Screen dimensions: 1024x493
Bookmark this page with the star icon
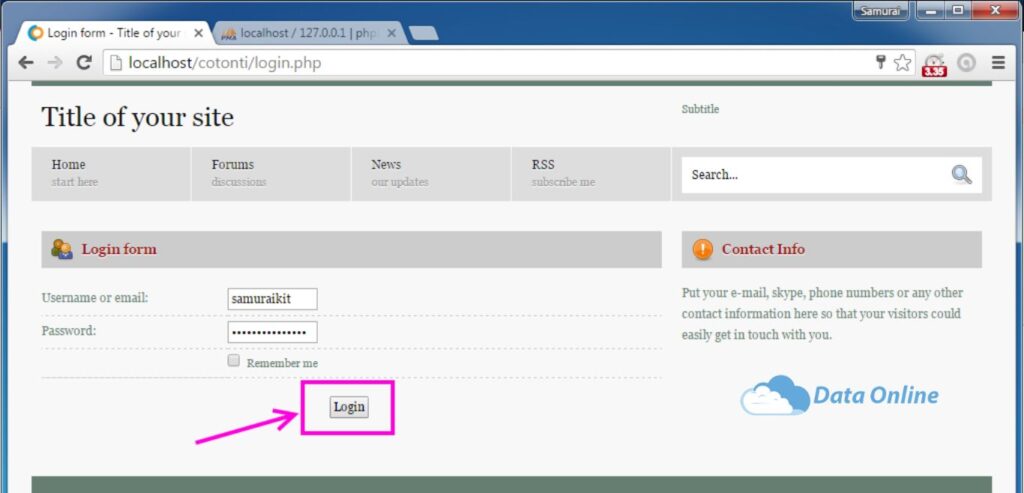[x=902, y=63]
